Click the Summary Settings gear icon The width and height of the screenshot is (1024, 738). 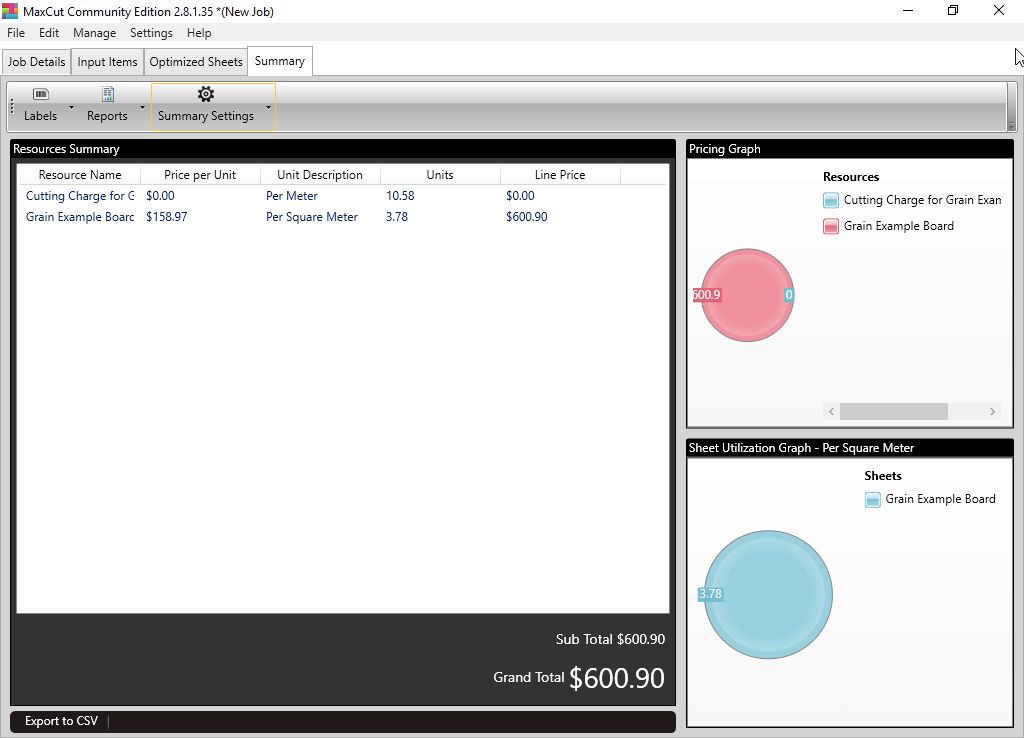(205, 95)
